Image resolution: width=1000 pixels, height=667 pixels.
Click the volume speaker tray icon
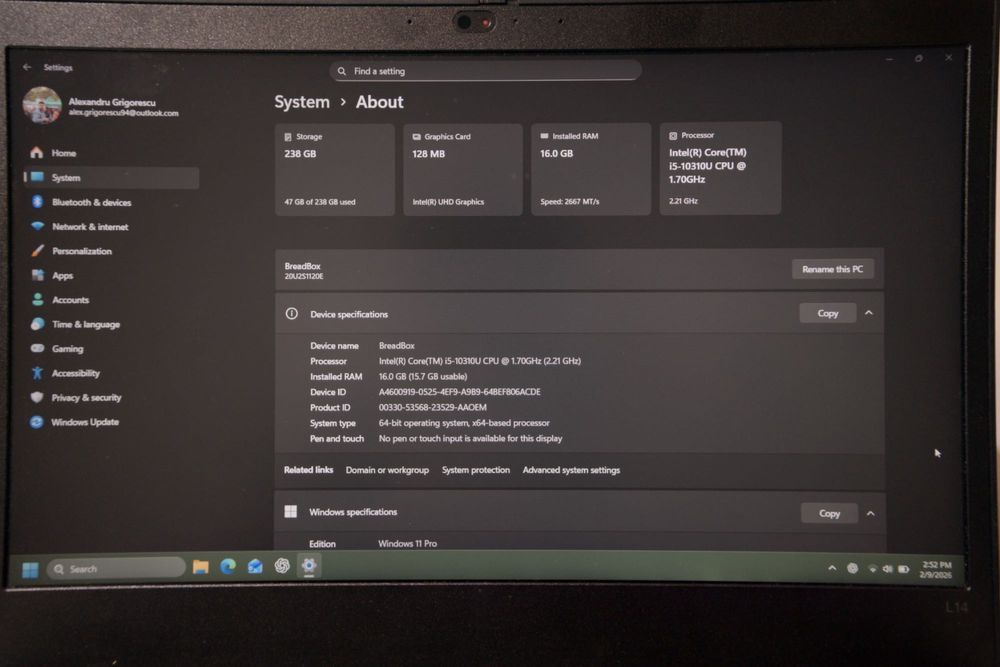tap(887, 569)
